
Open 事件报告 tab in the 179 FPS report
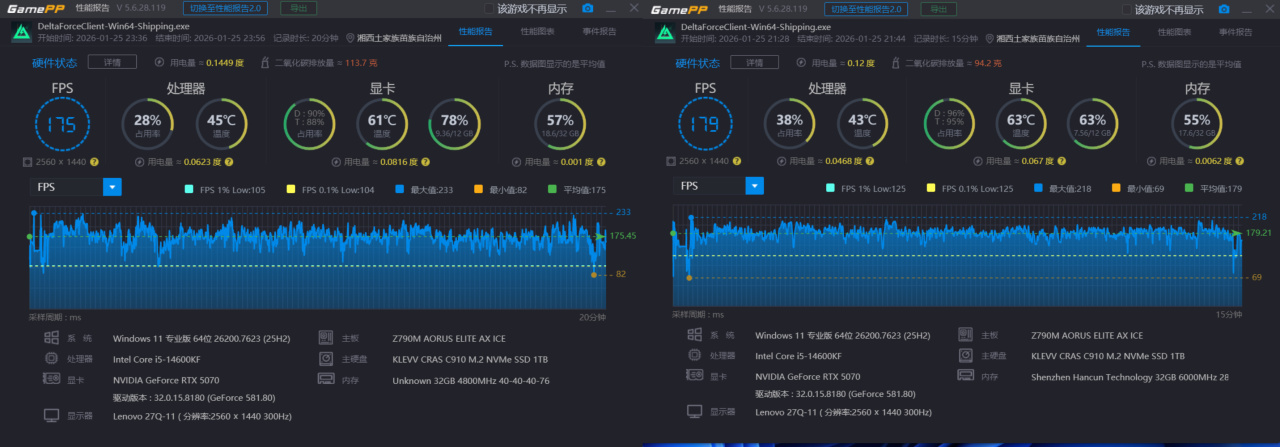click(1236, 32)
